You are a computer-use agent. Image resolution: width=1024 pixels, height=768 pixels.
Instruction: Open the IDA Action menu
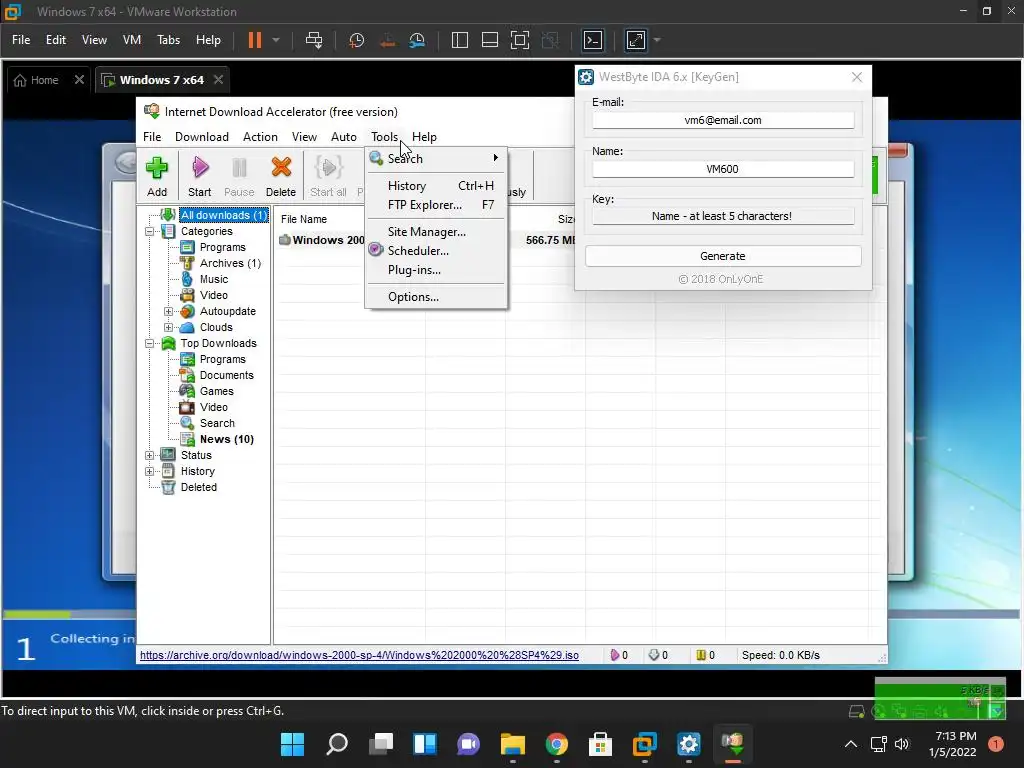click(x=260, y=136)
